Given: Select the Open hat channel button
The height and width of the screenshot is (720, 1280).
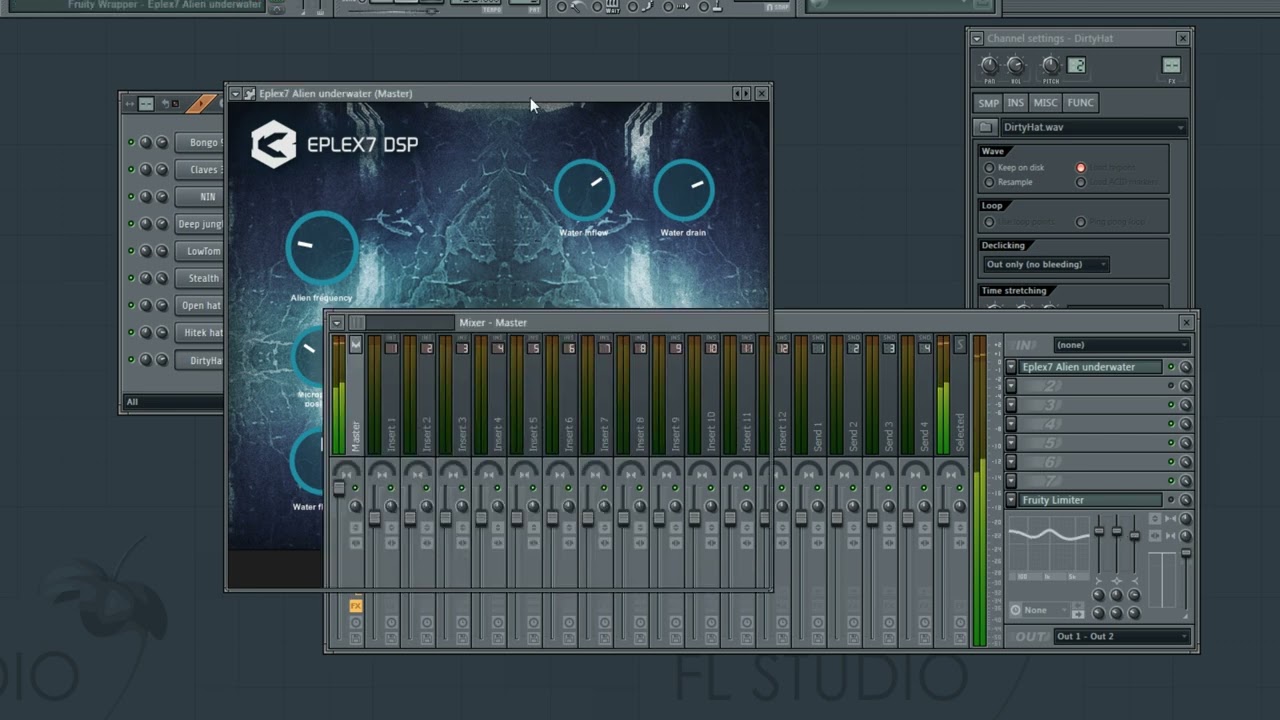Looking at the screenshot, I should click(200, 305).
